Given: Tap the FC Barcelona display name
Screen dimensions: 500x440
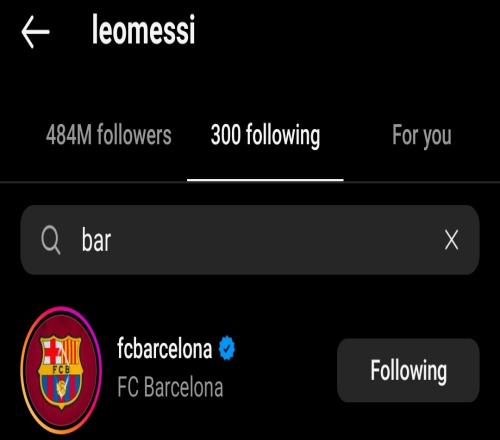Looking at the screenshot, I should point(170,387).
